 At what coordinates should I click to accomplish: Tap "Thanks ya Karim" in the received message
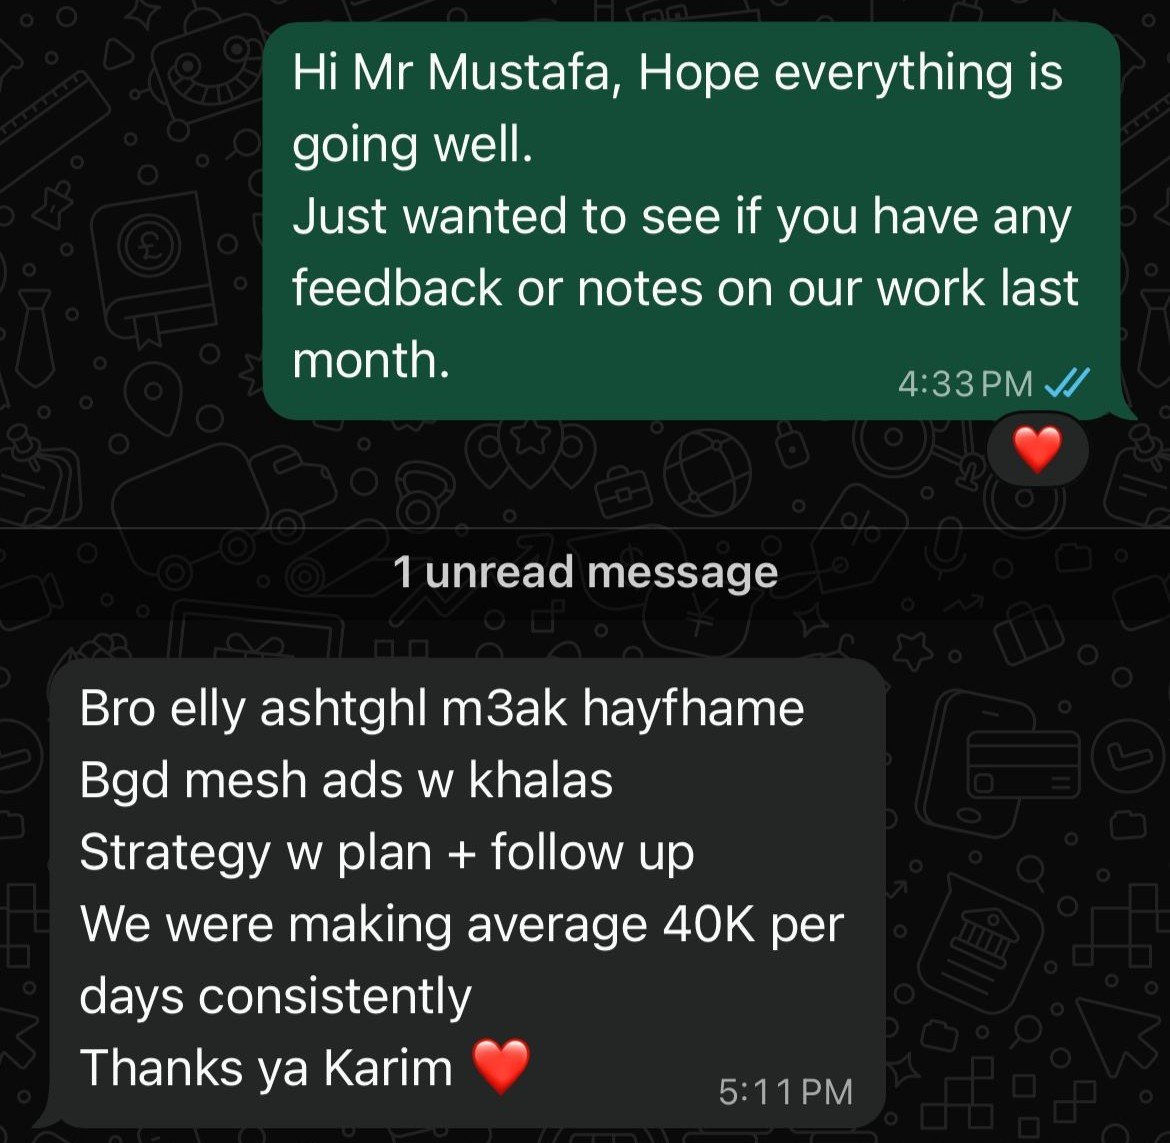(x=266, y=1068)
